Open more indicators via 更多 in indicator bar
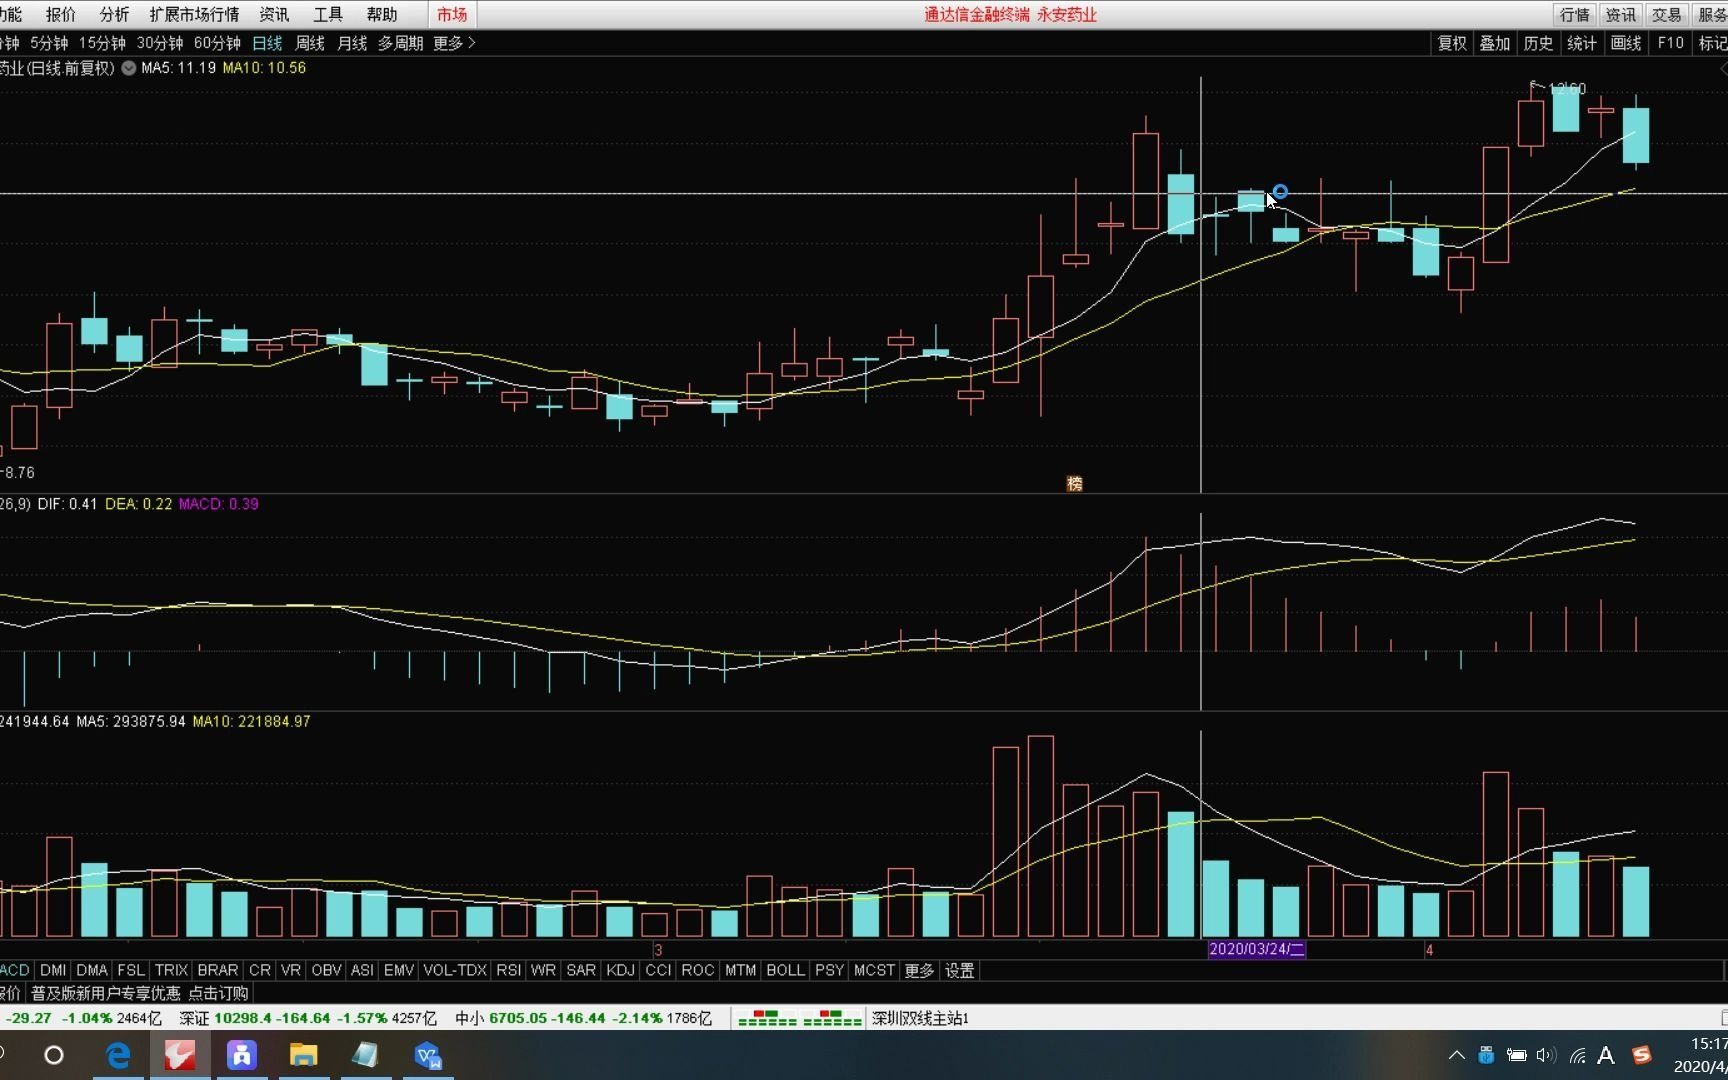This screenshot has height=1080, width=1728. tap(919, 970)
